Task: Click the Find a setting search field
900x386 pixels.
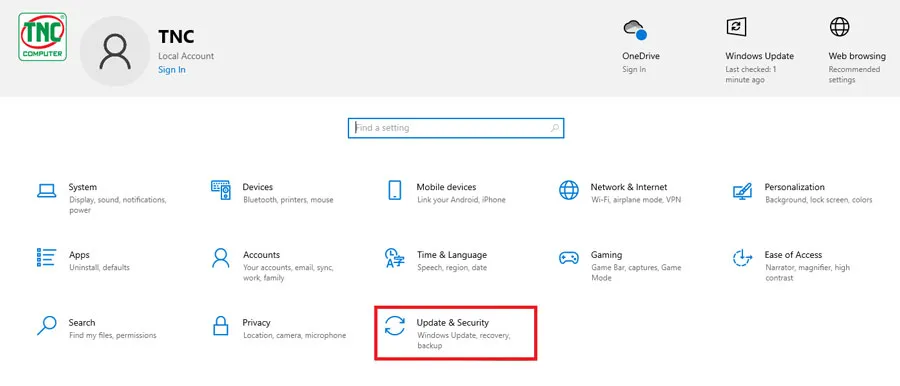Action: tap(456, 128)
